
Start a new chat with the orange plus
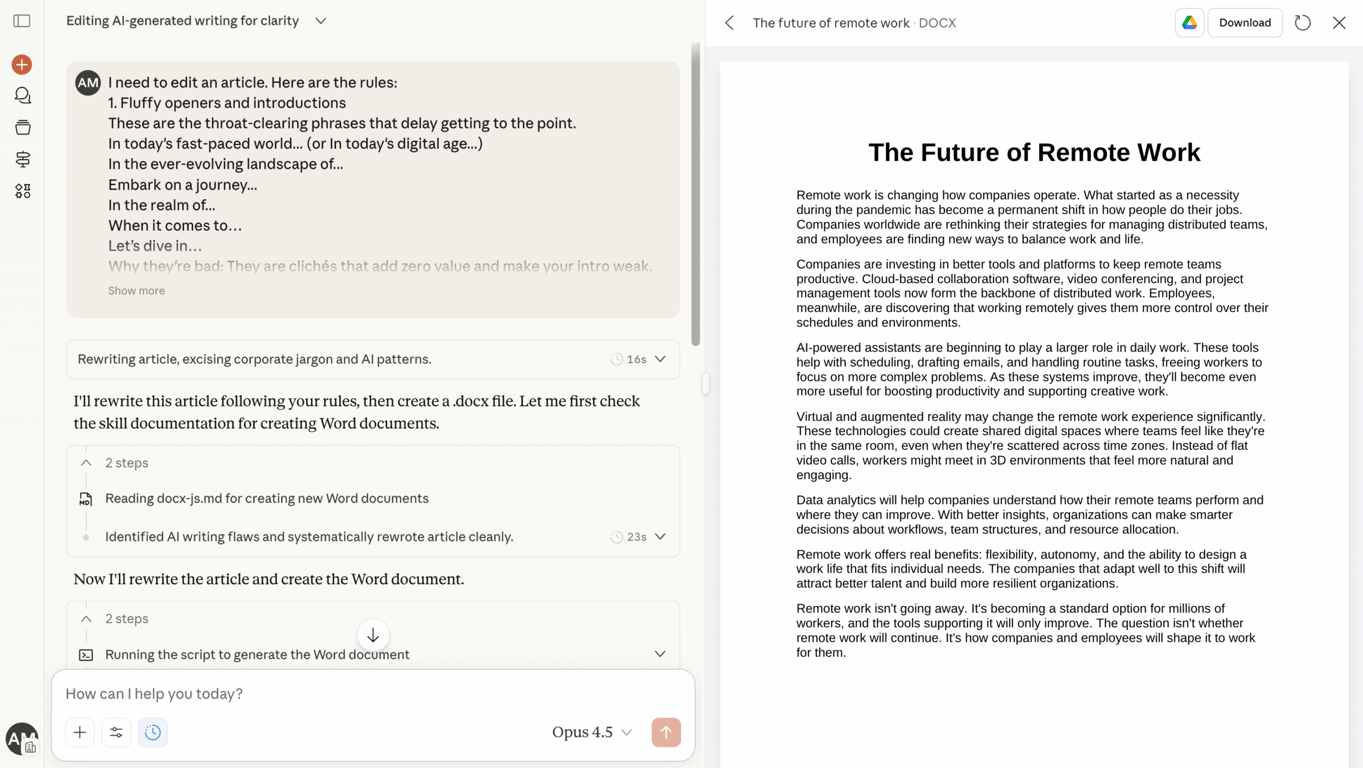(x=21, y=64)
